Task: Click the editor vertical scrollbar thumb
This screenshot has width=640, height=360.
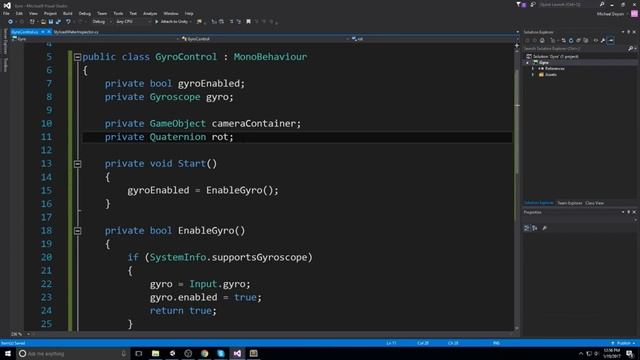Action: pyautogui.click(x=517, y=122)
